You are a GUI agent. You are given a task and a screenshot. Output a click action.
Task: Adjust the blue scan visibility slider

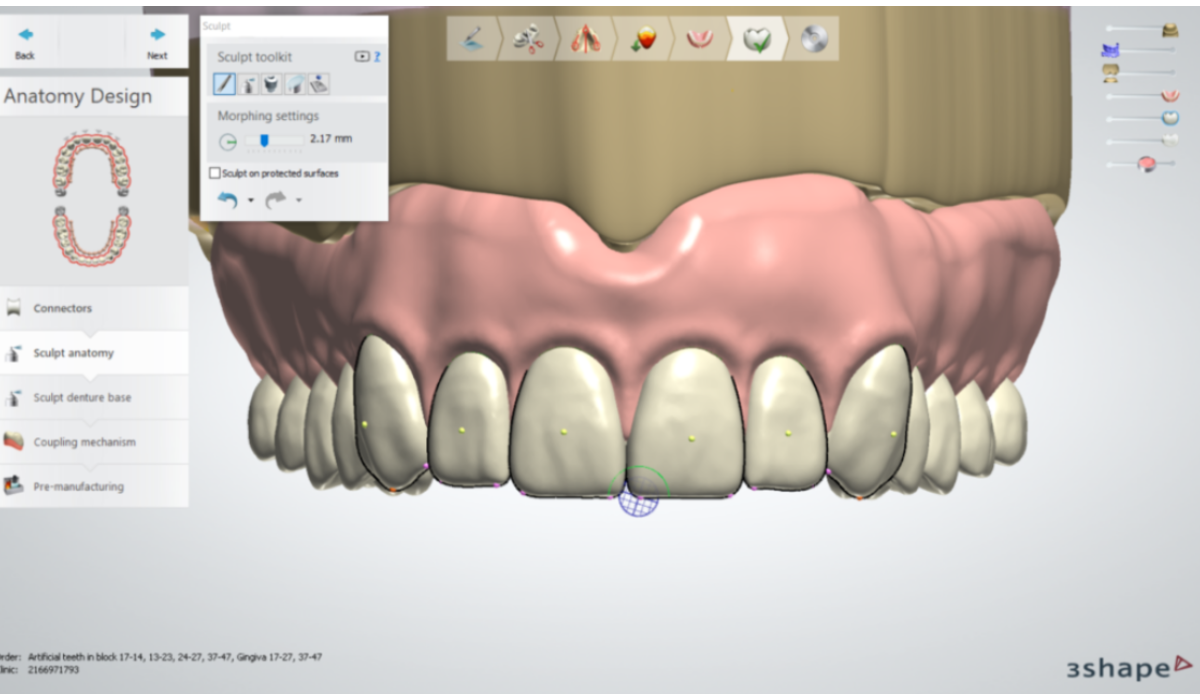tap(1109, 50)
